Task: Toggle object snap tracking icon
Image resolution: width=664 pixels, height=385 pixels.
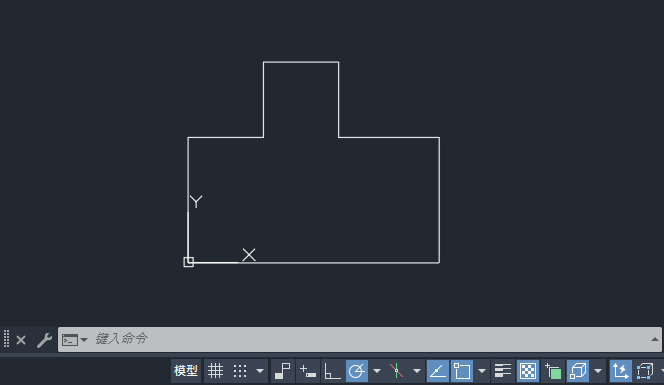Action: (437, 371)
